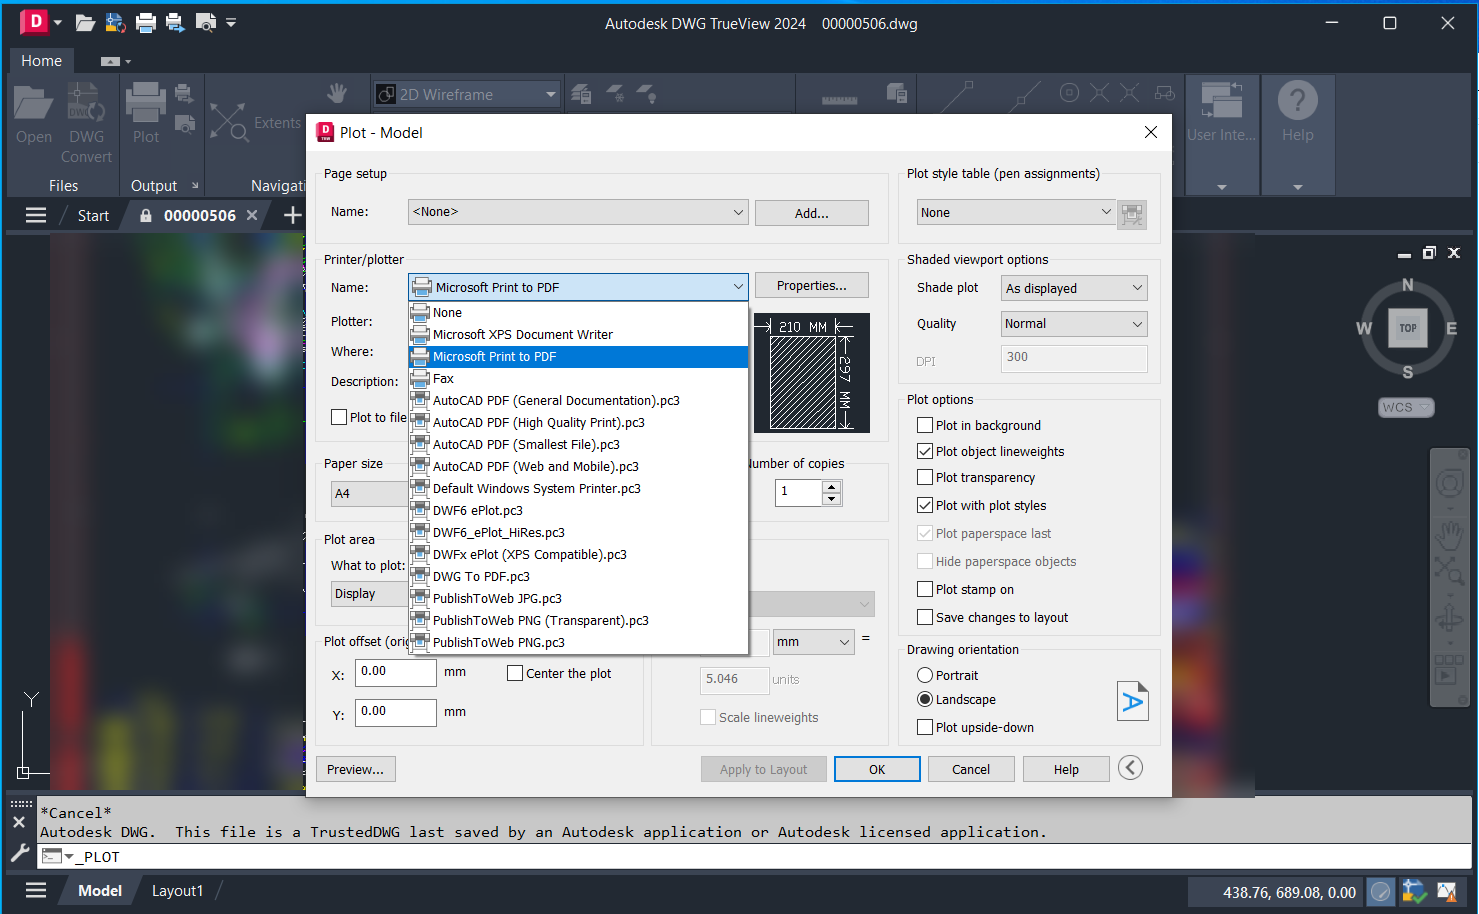Close the command line with X icon
This screenshot has height=914, width=1479.
click(19, 822)
